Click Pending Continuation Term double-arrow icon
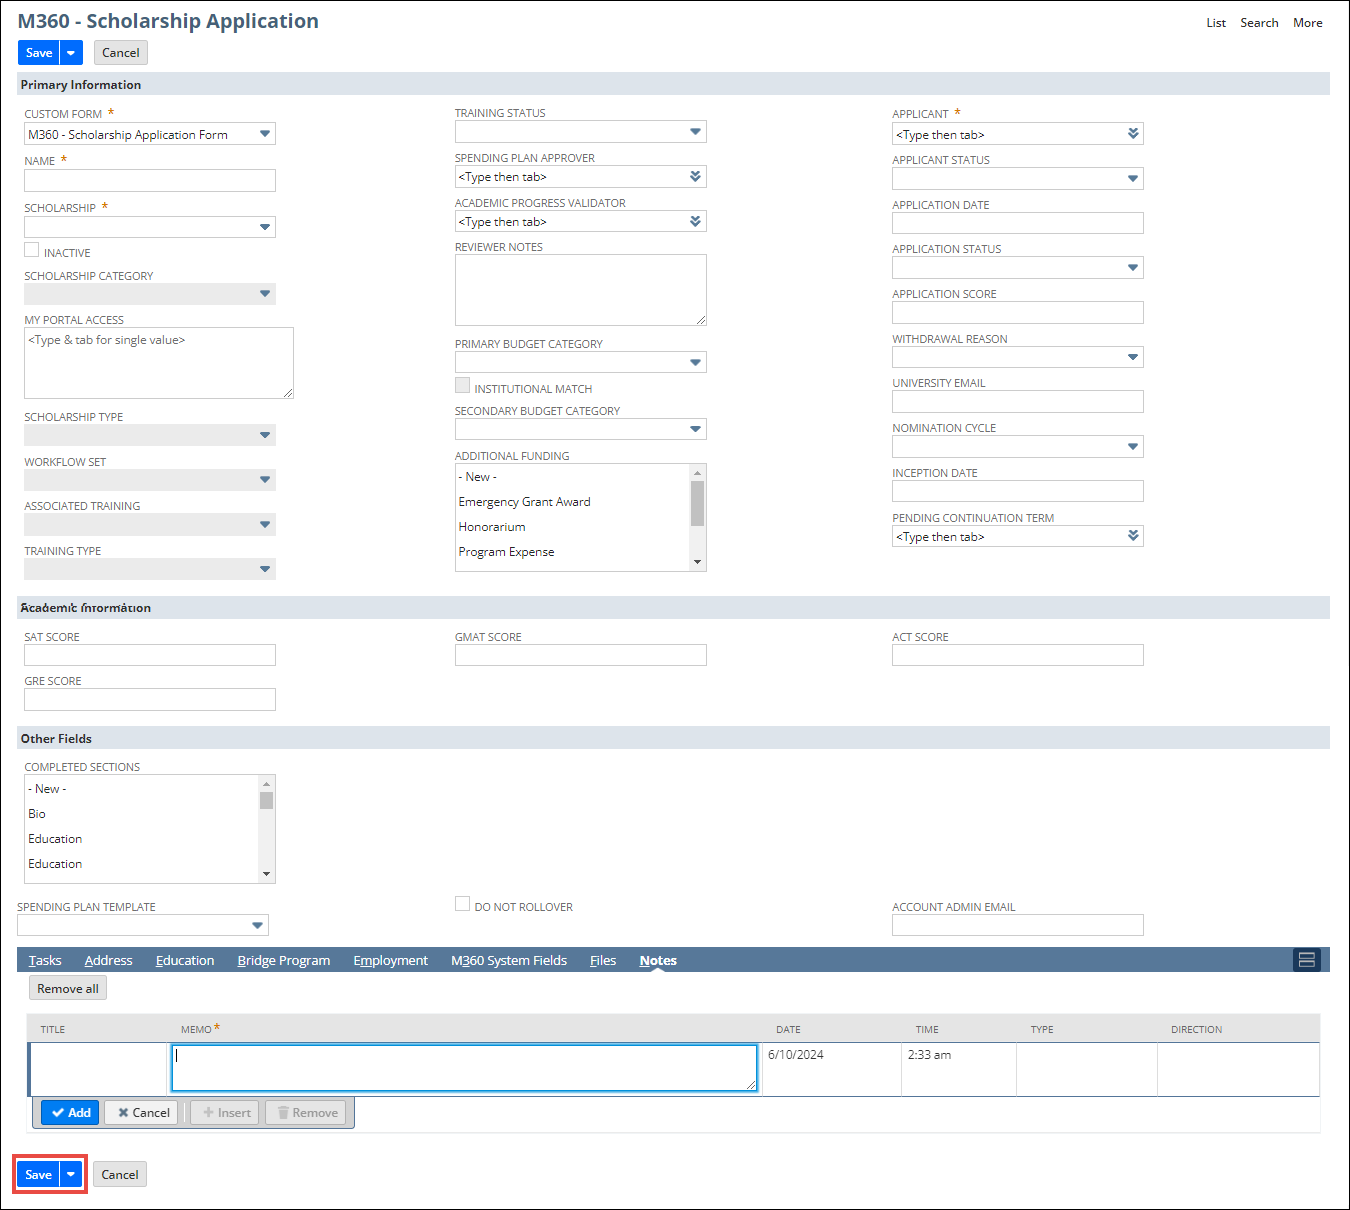 point(1133,536)
